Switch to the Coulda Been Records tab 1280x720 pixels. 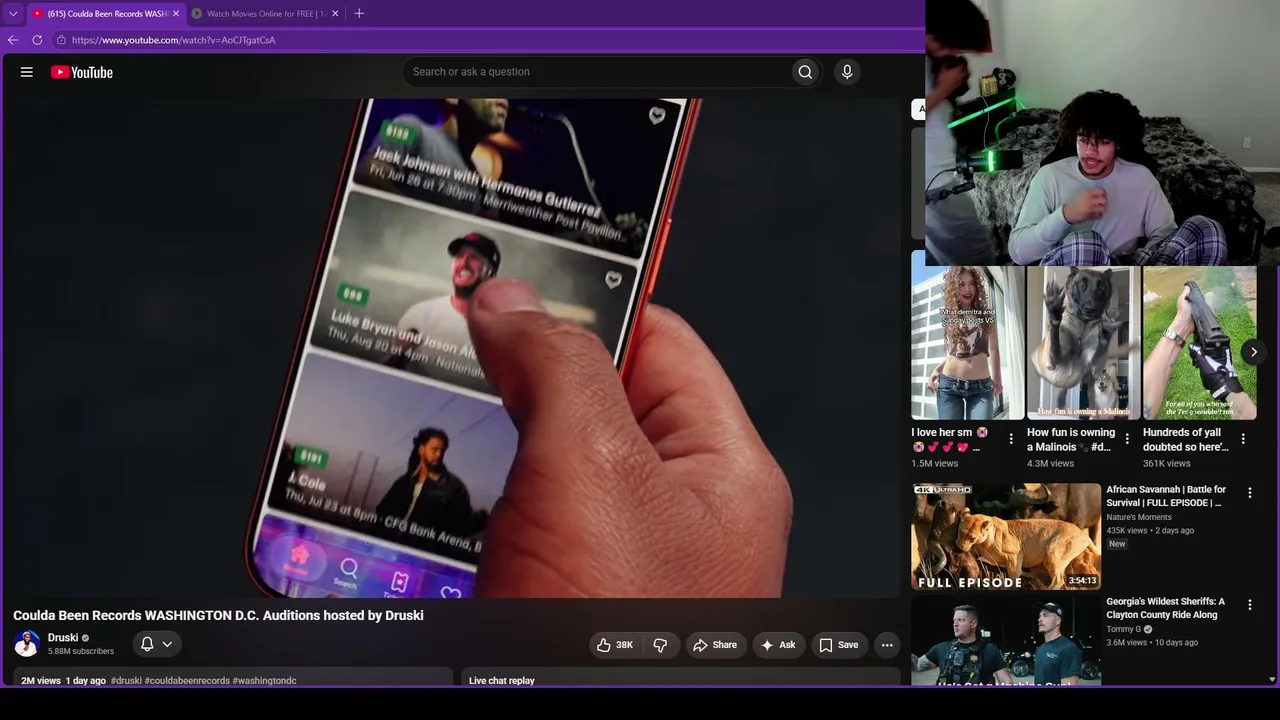108,14
